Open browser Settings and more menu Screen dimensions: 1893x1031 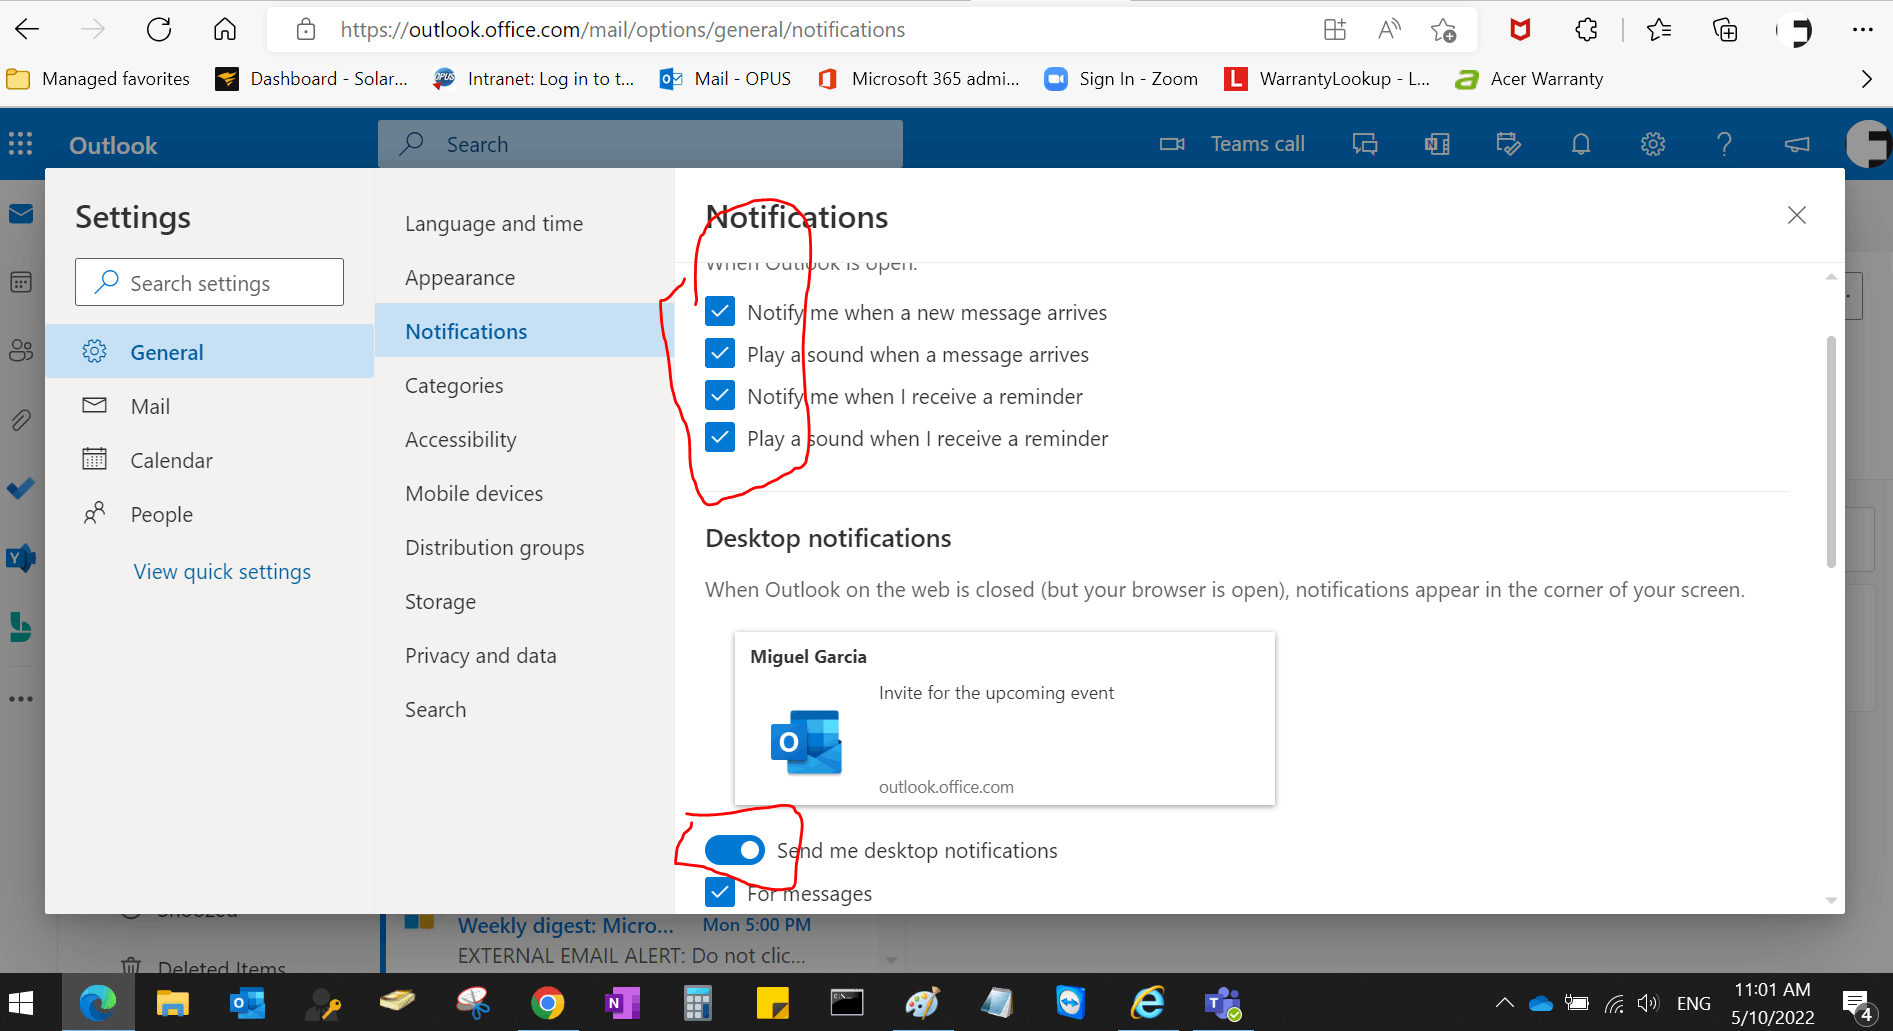[1862, 30]
